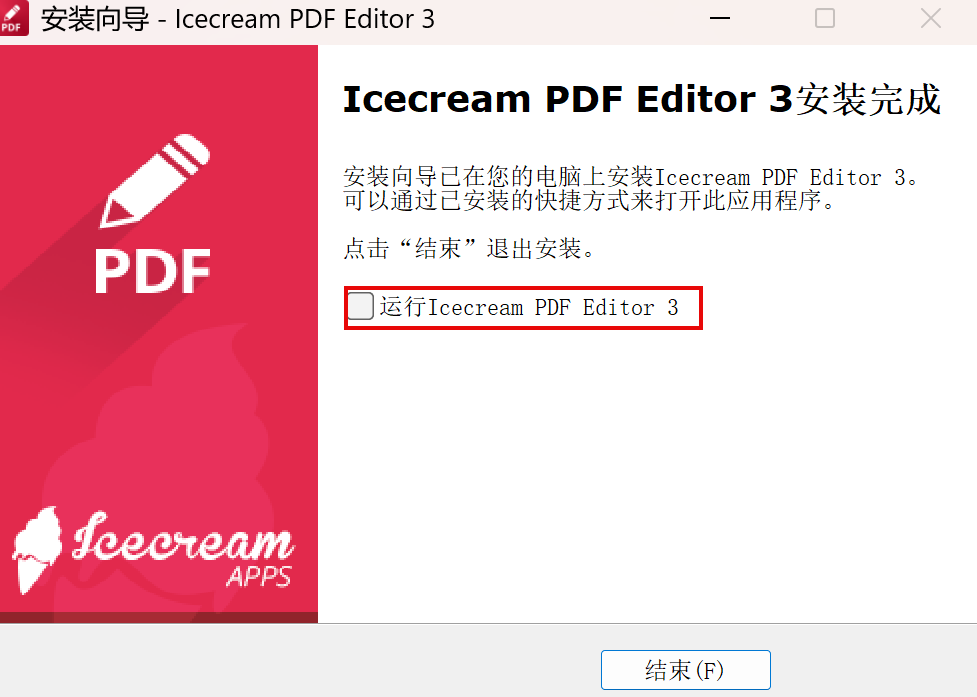This screenshot has width=977, height=697.
Task: Click the disabled maximize window icon
Action: pos(825,19)
